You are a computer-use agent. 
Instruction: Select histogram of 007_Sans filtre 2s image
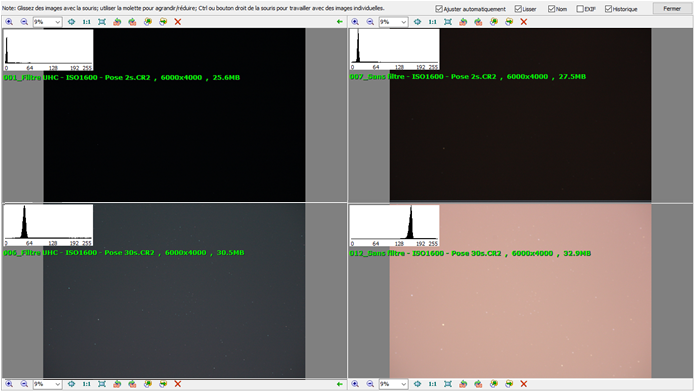(394, 49)
